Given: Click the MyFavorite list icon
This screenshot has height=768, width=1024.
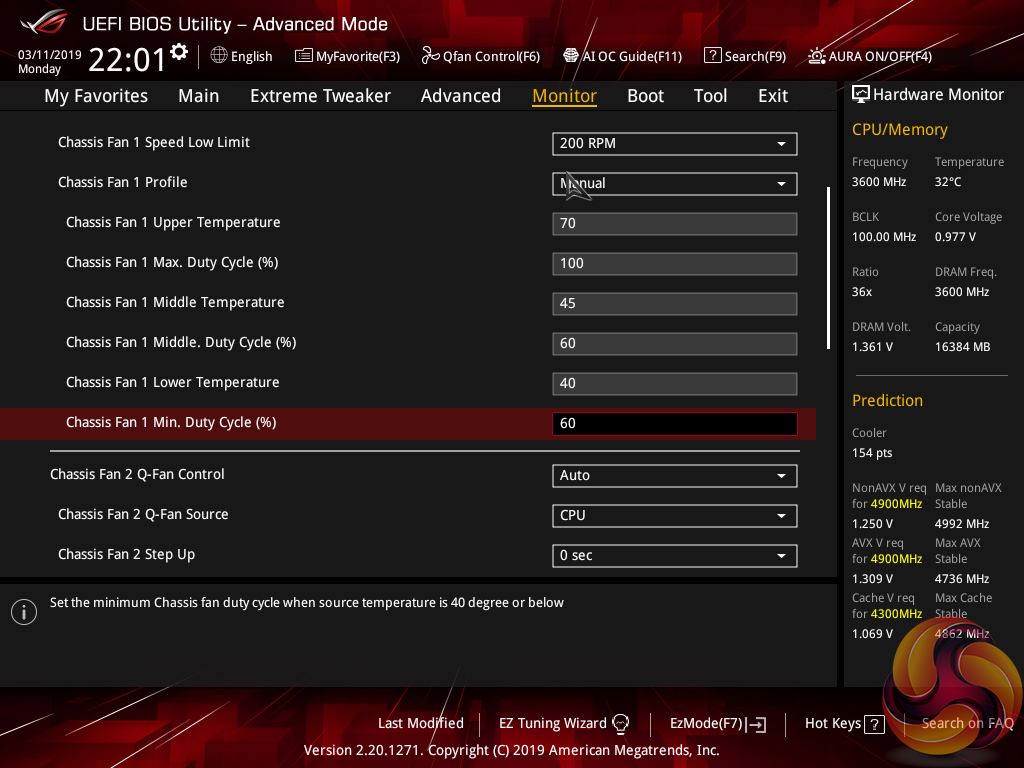Looking at the screenshot, I should (303, 56).
